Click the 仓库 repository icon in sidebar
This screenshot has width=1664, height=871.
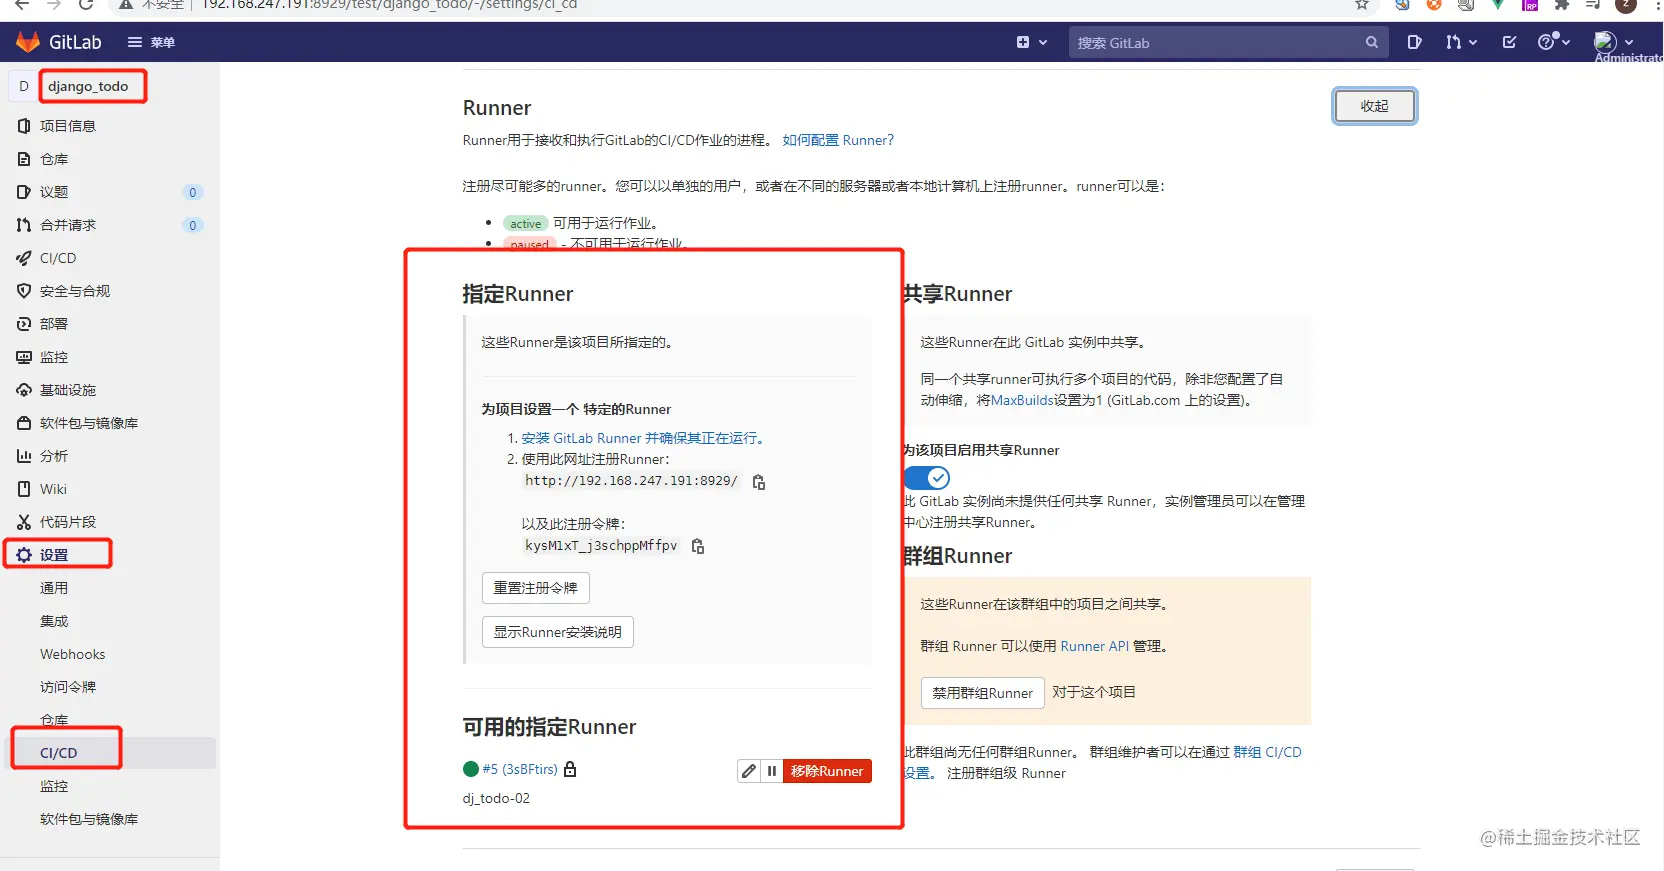(x=24, y=159)
